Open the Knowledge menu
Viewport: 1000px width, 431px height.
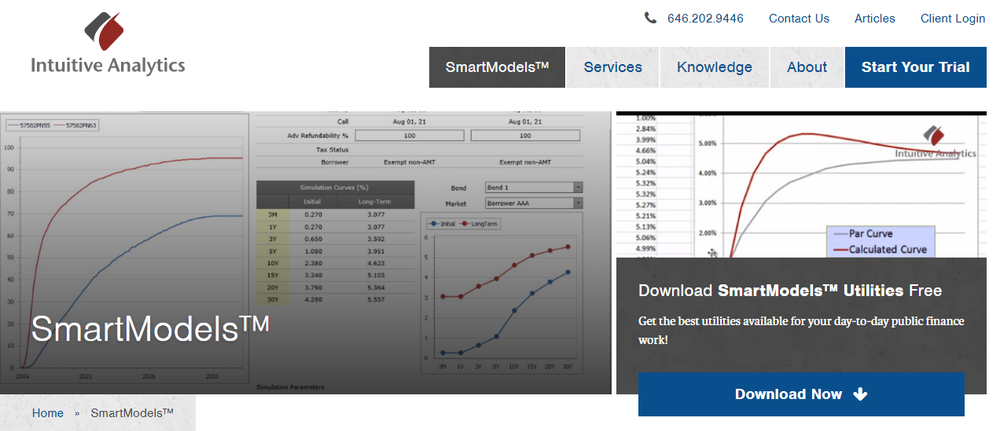(x=714, y=67)
